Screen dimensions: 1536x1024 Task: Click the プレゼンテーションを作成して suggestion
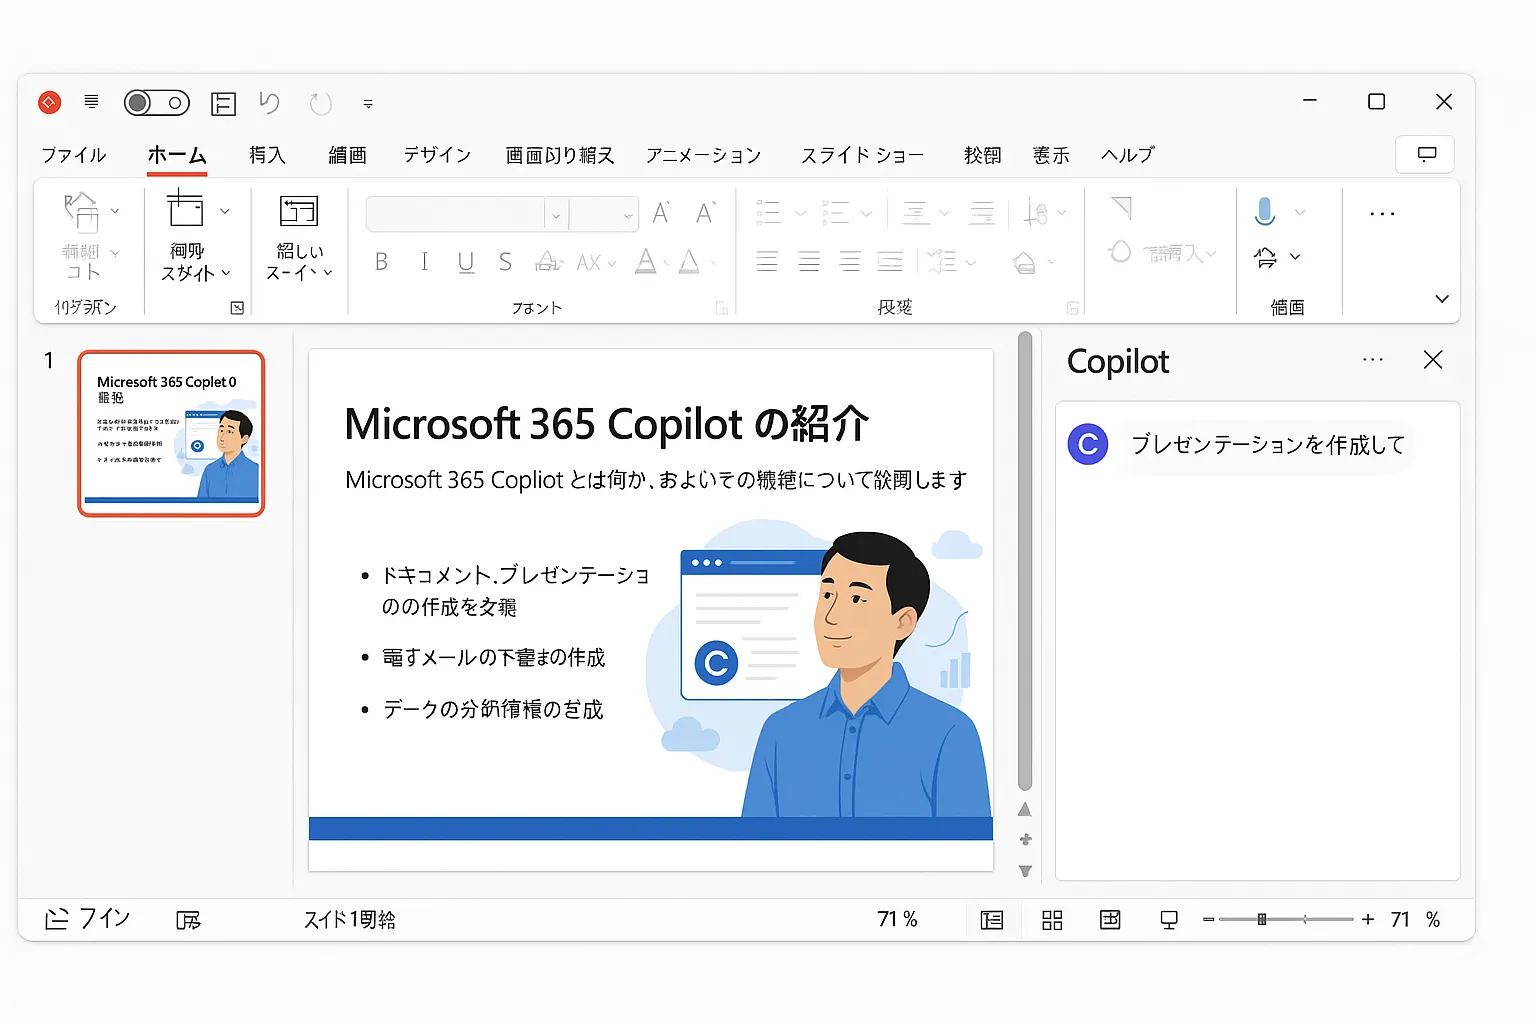point(1267,445)
